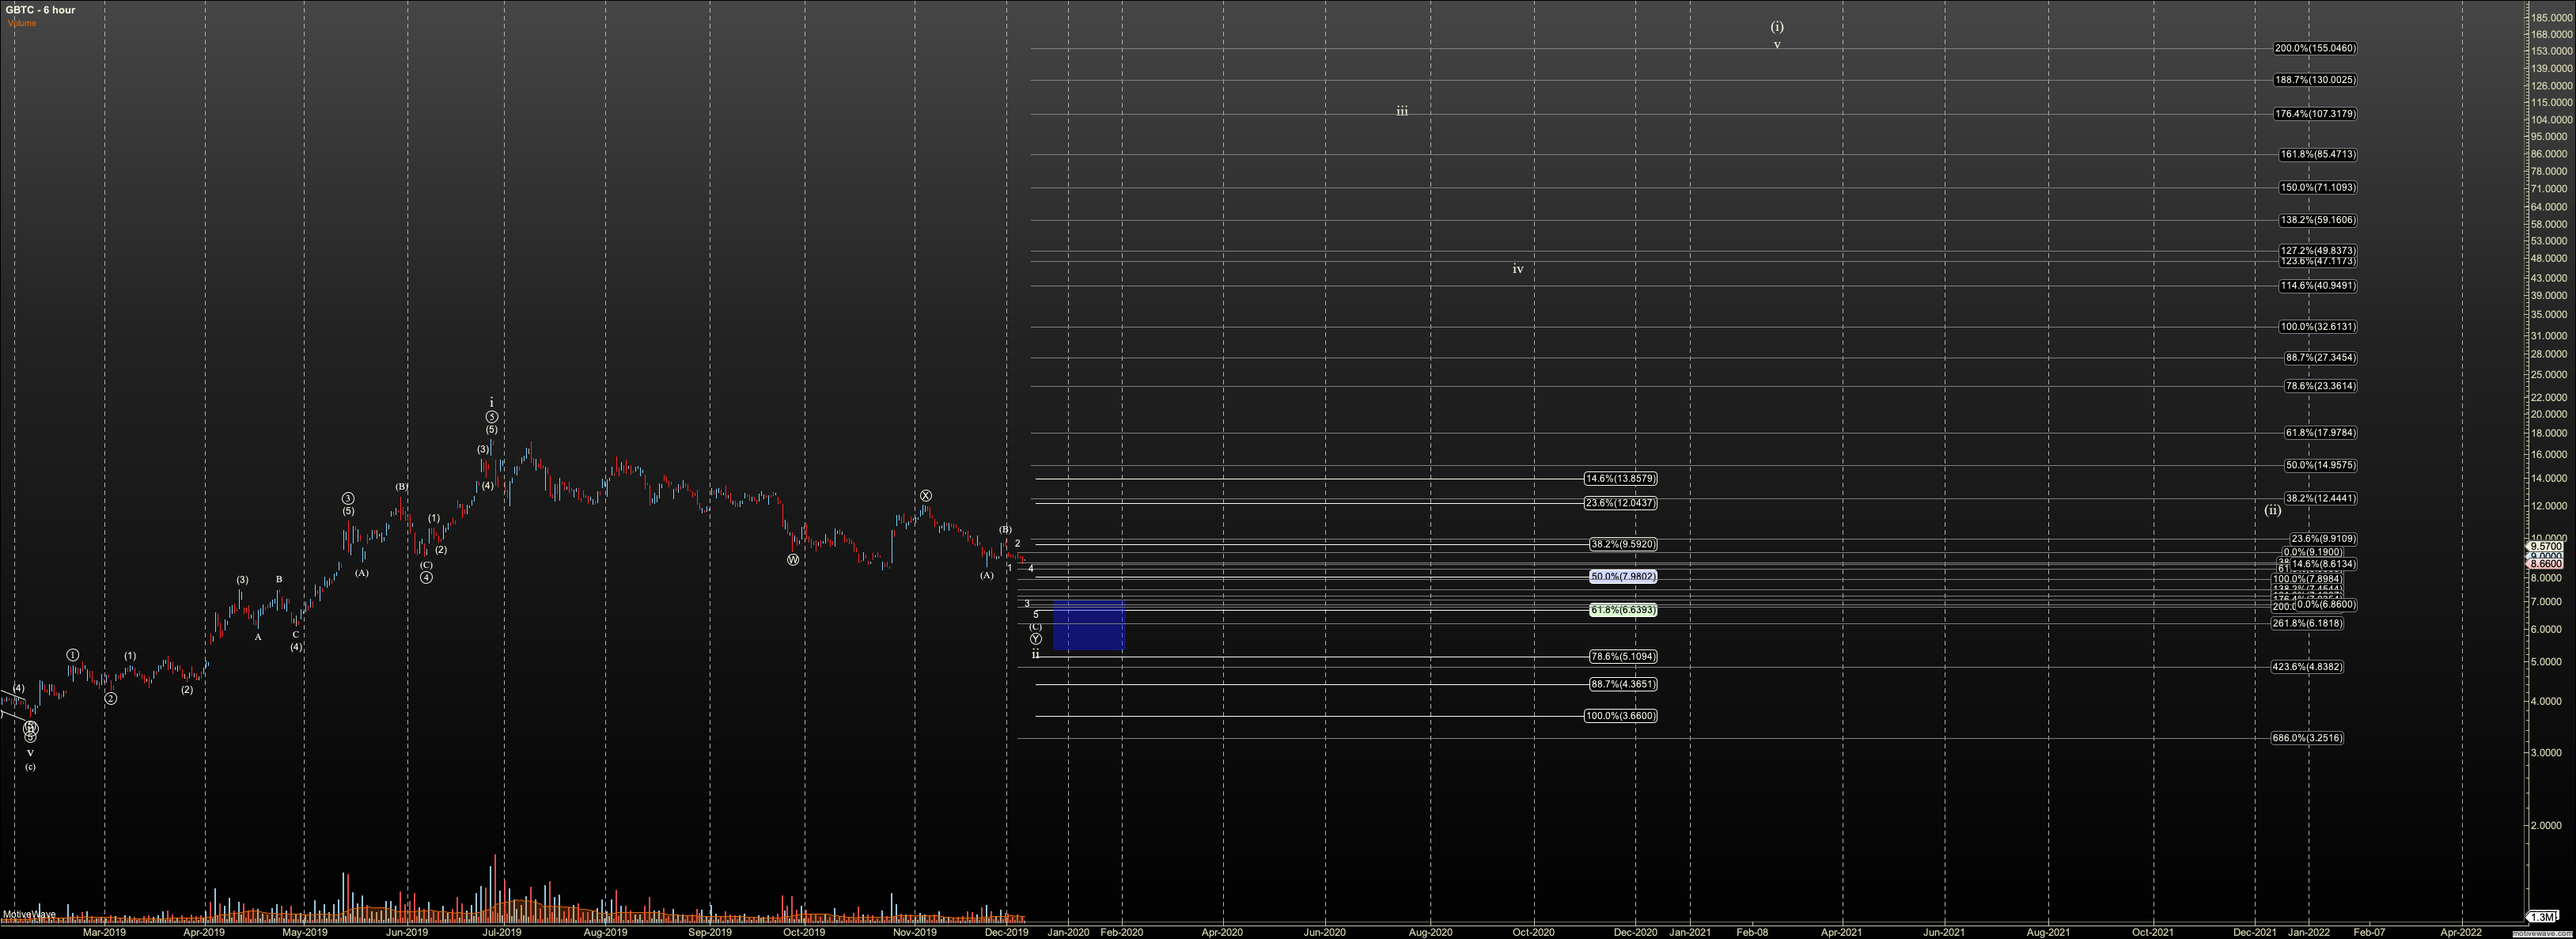
Task: Click the Jul-2019 date on time axis
Action: 502,932
